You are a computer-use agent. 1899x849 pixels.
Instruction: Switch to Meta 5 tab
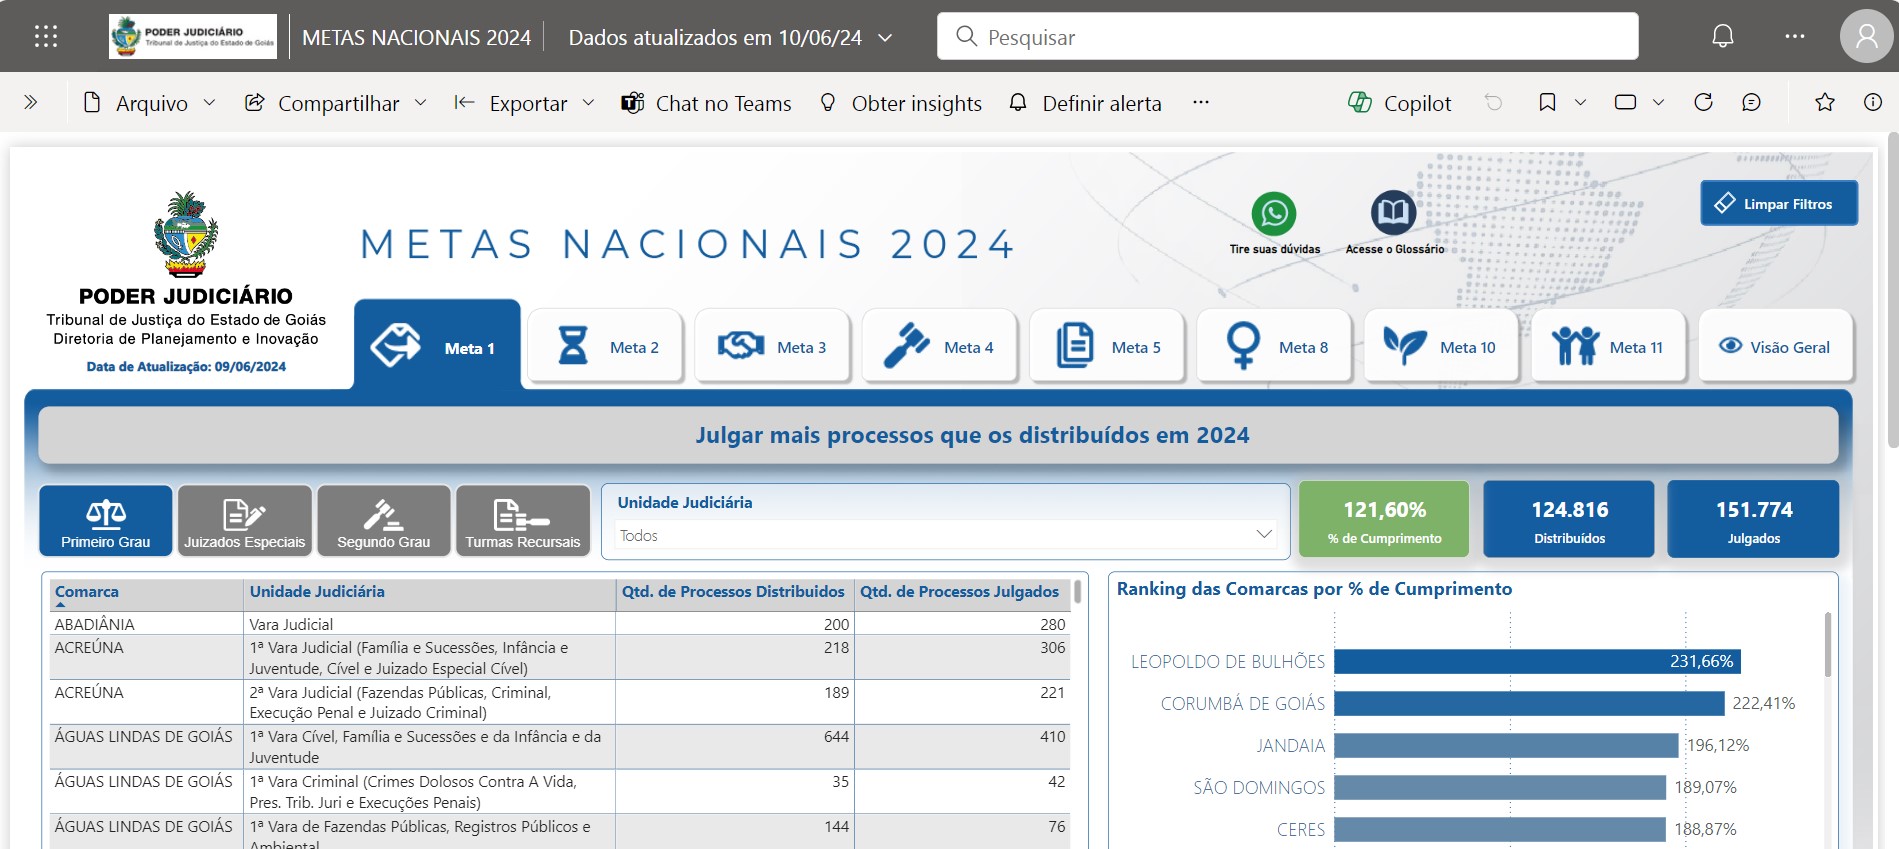click(x=1106, y=347)
